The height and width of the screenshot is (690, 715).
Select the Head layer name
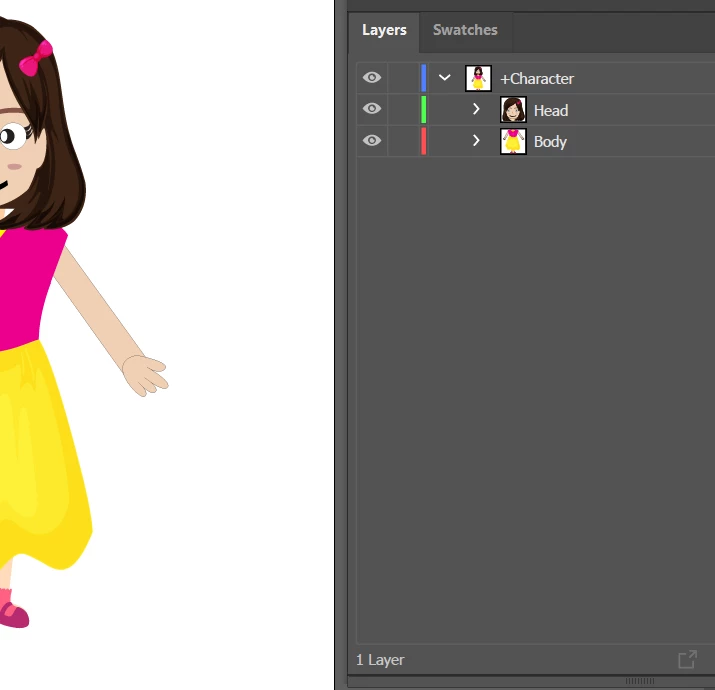pyautogui.click(x=551, y=110)
